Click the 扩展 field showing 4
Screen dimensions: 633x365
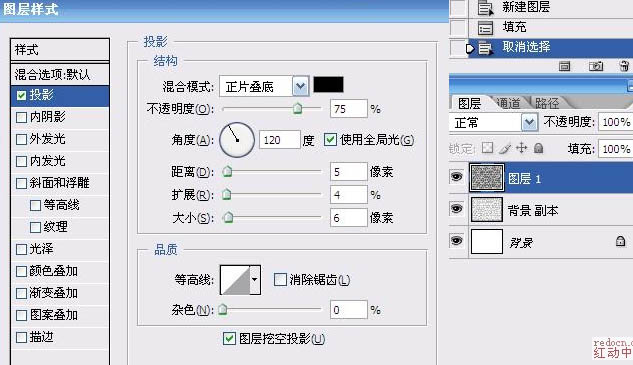pyautogui.click(x=349, y=195)
